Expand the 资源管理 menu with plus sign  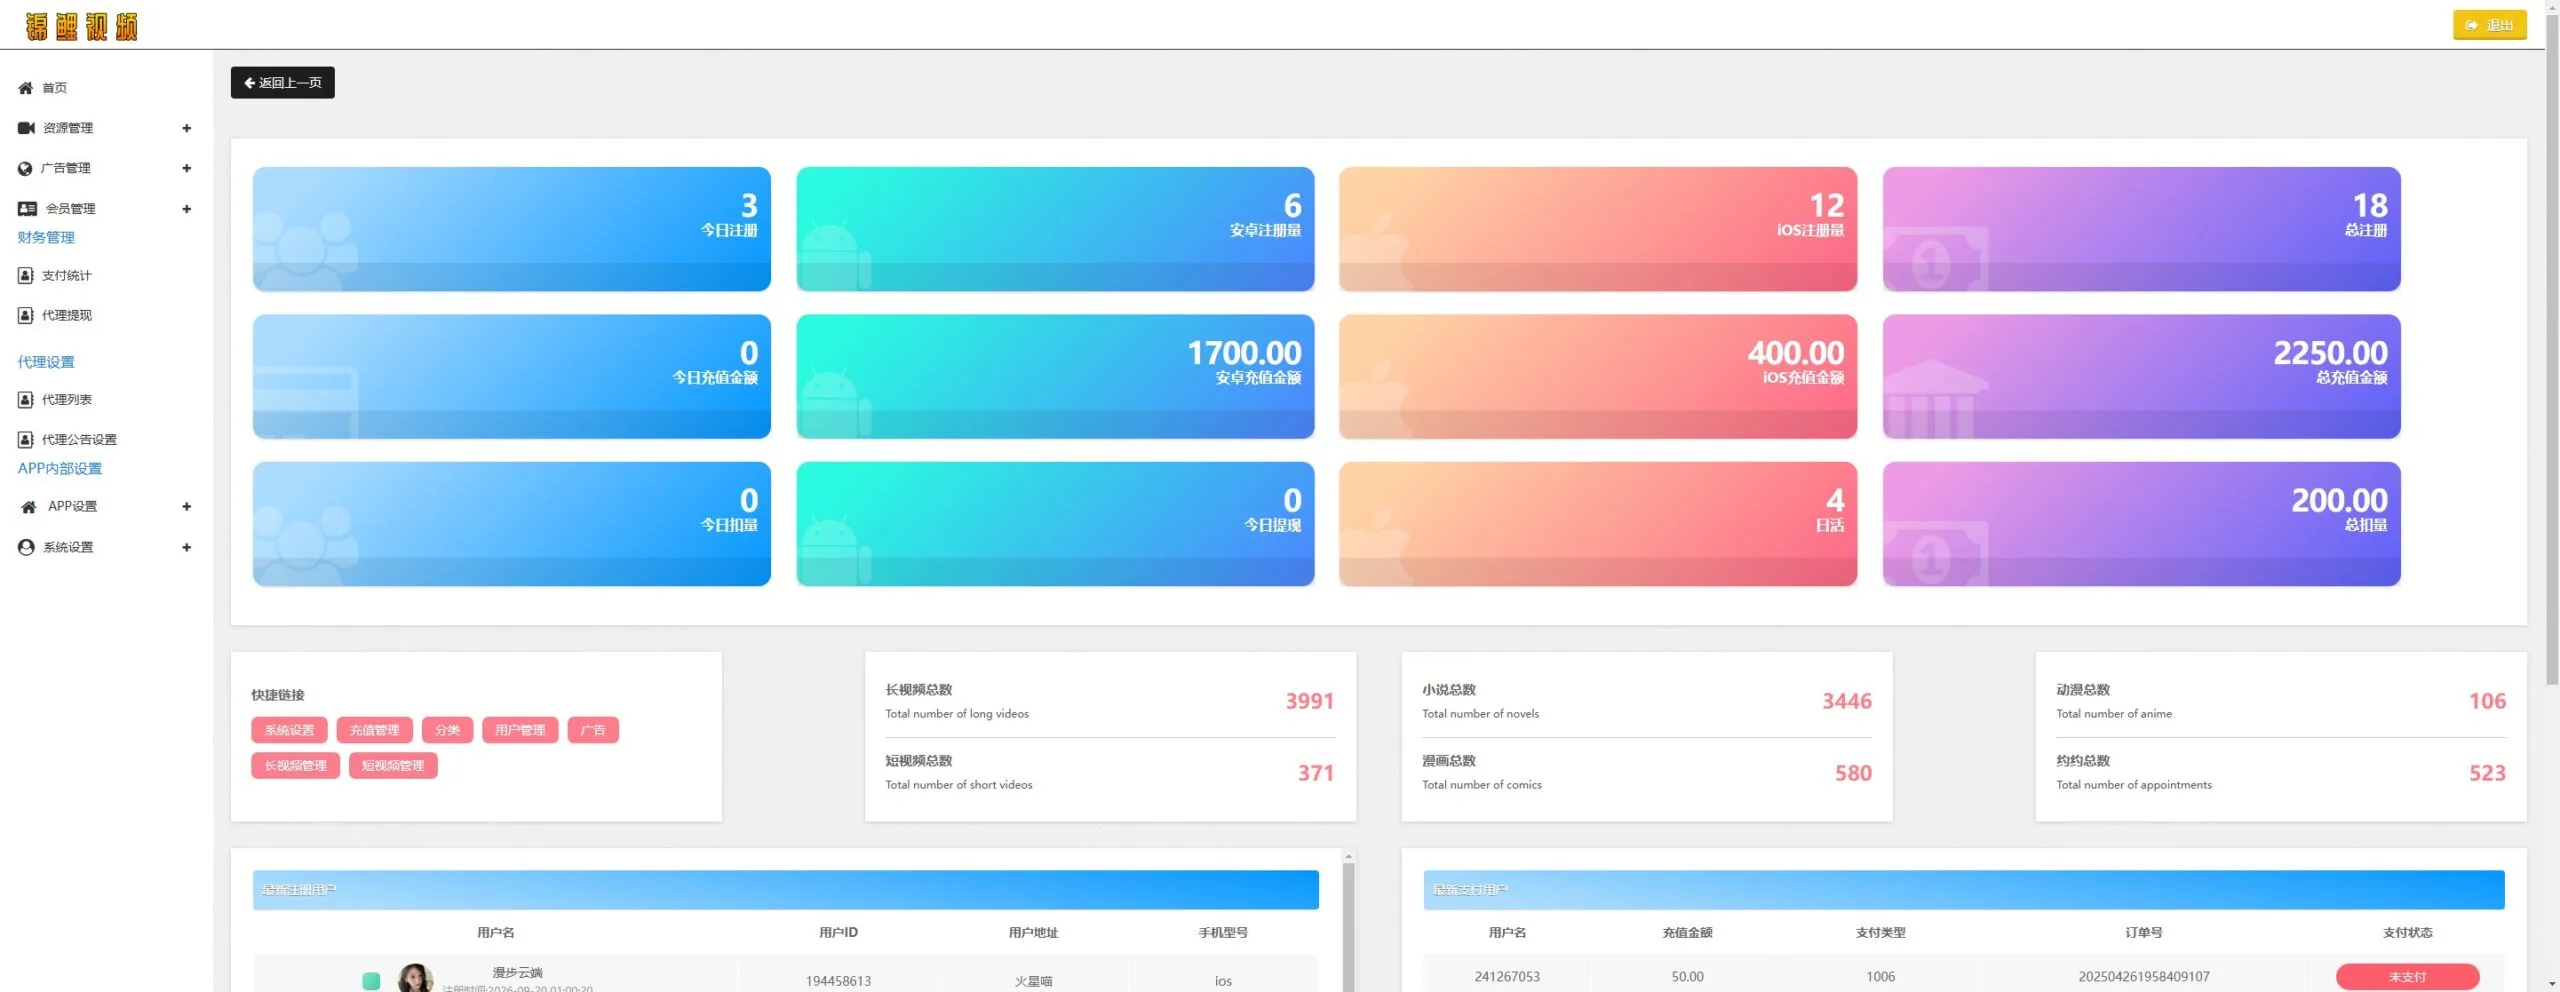coord(186,128)
